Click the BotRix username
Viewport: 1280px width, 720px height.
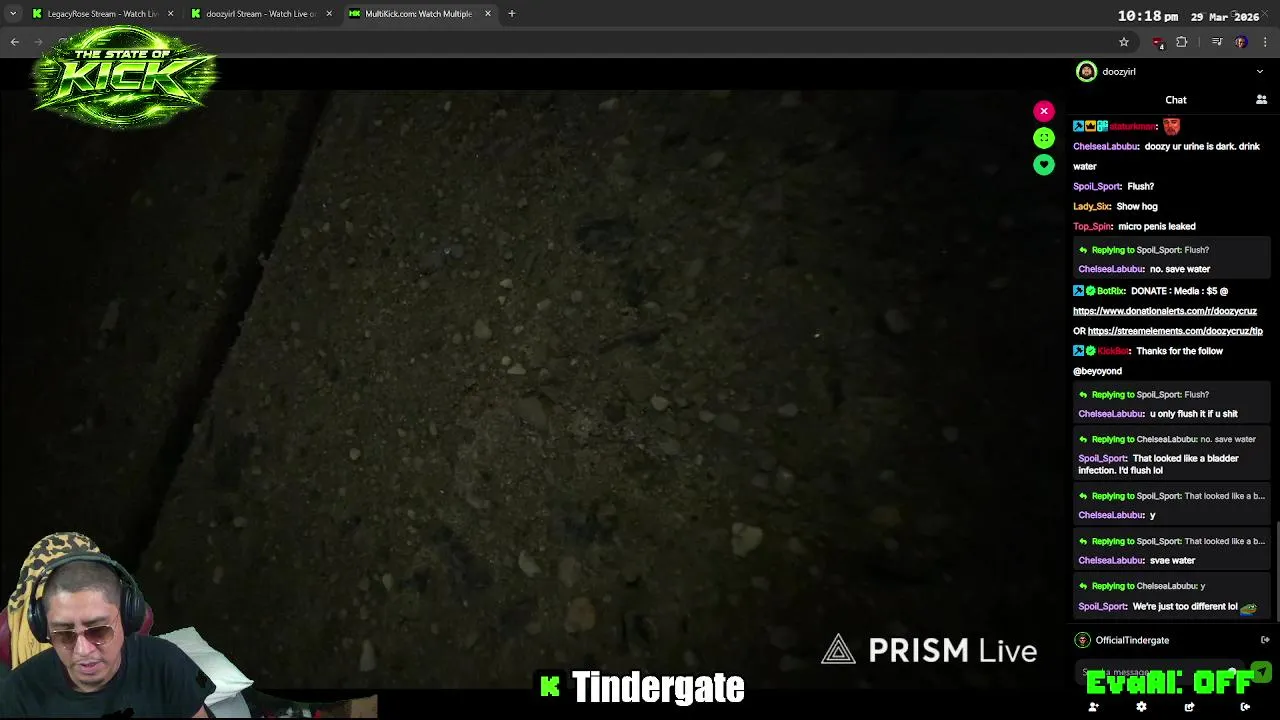(1111, 291)
